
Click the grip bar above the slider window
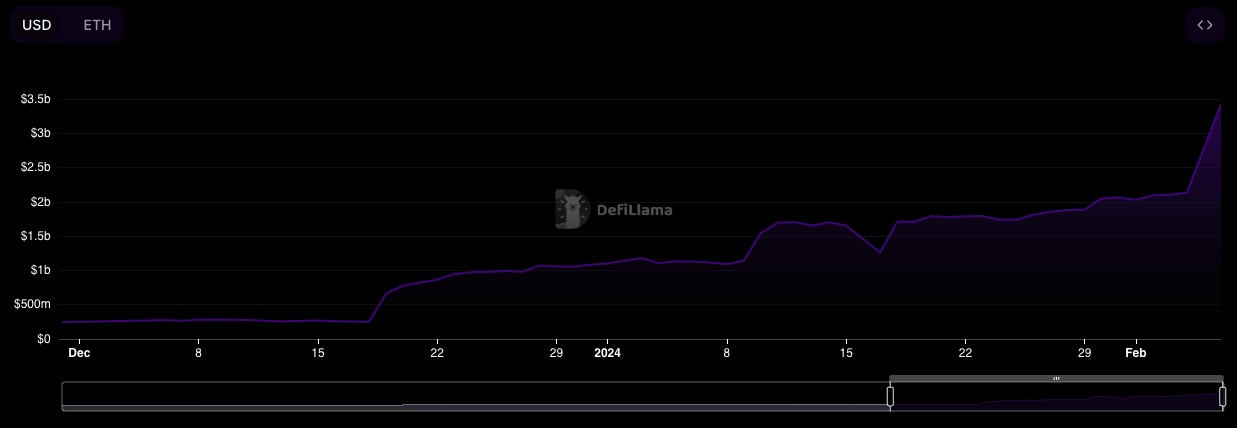point(1056,378)
